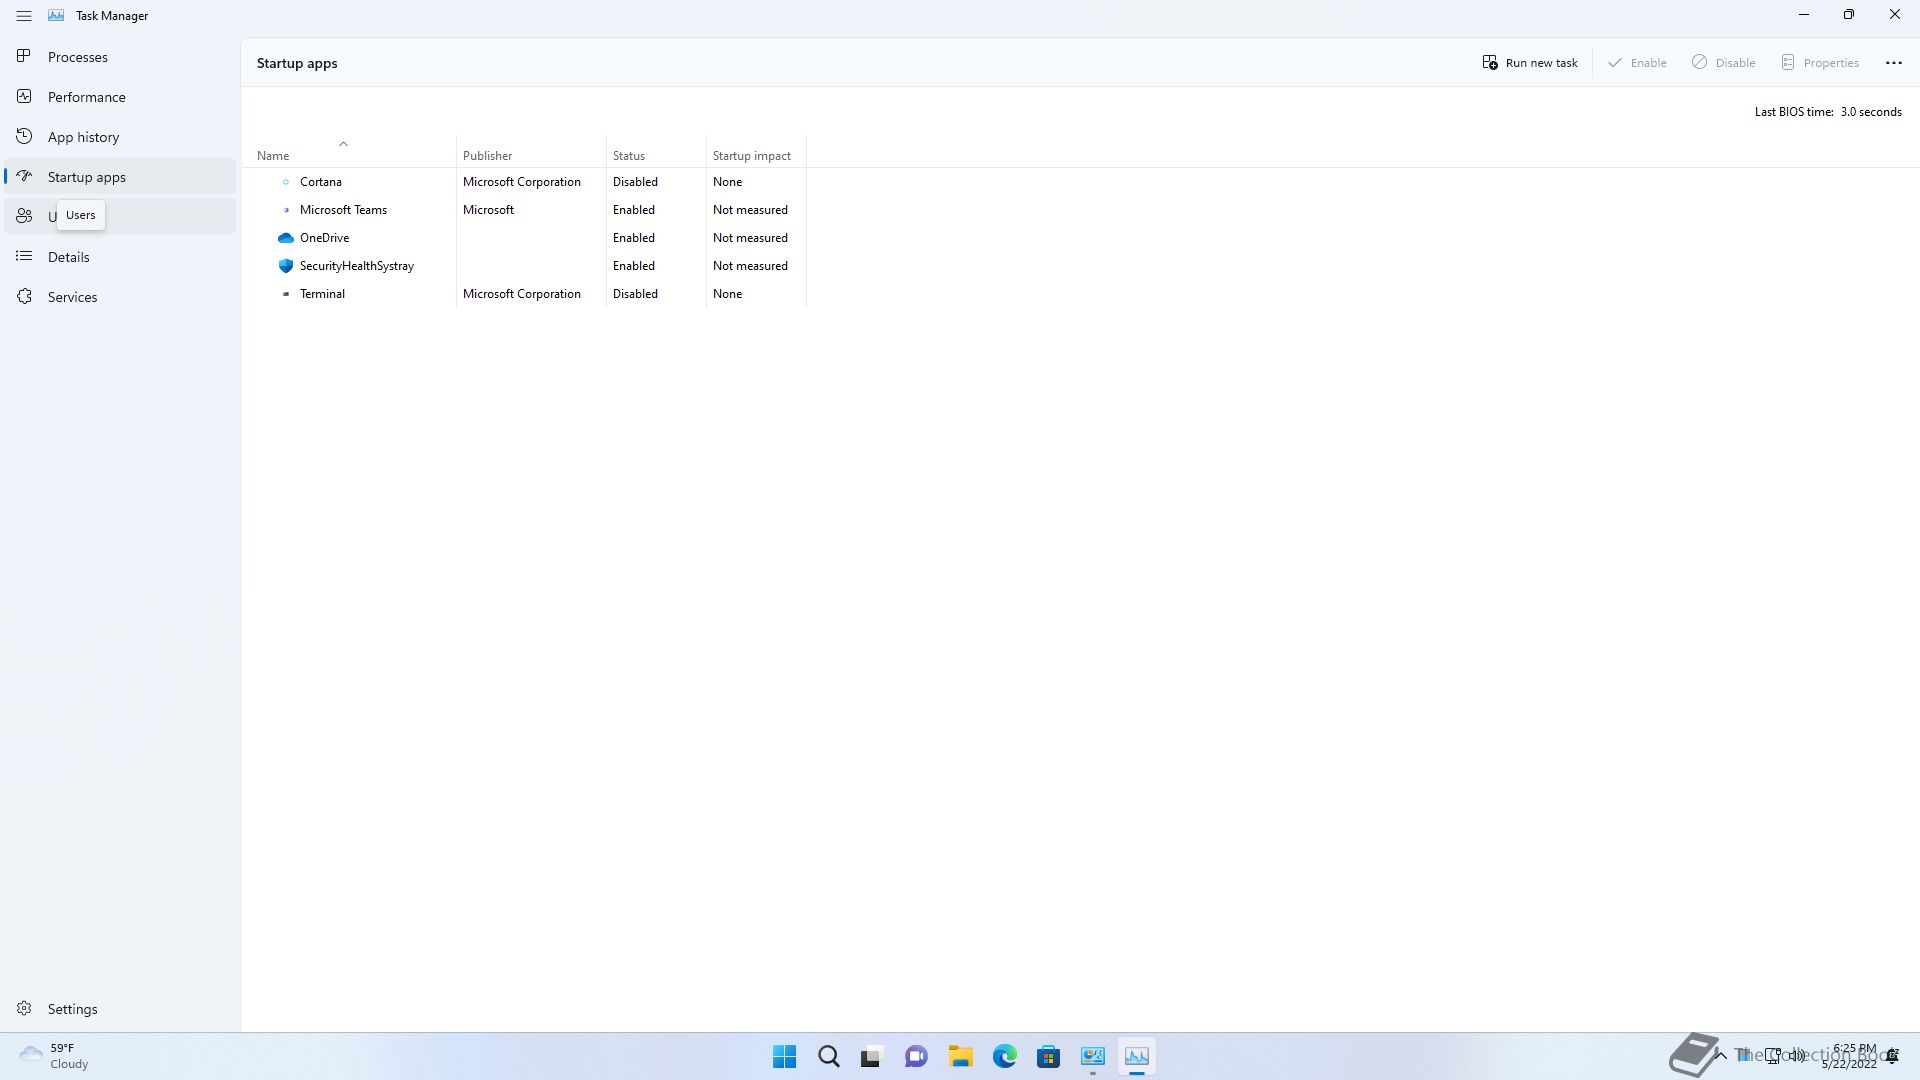Viewport: 1920px width, 1080px height.
Task: Open the more options ellipsis menu
Action: pyautogui.click(x=1893, y=63)
